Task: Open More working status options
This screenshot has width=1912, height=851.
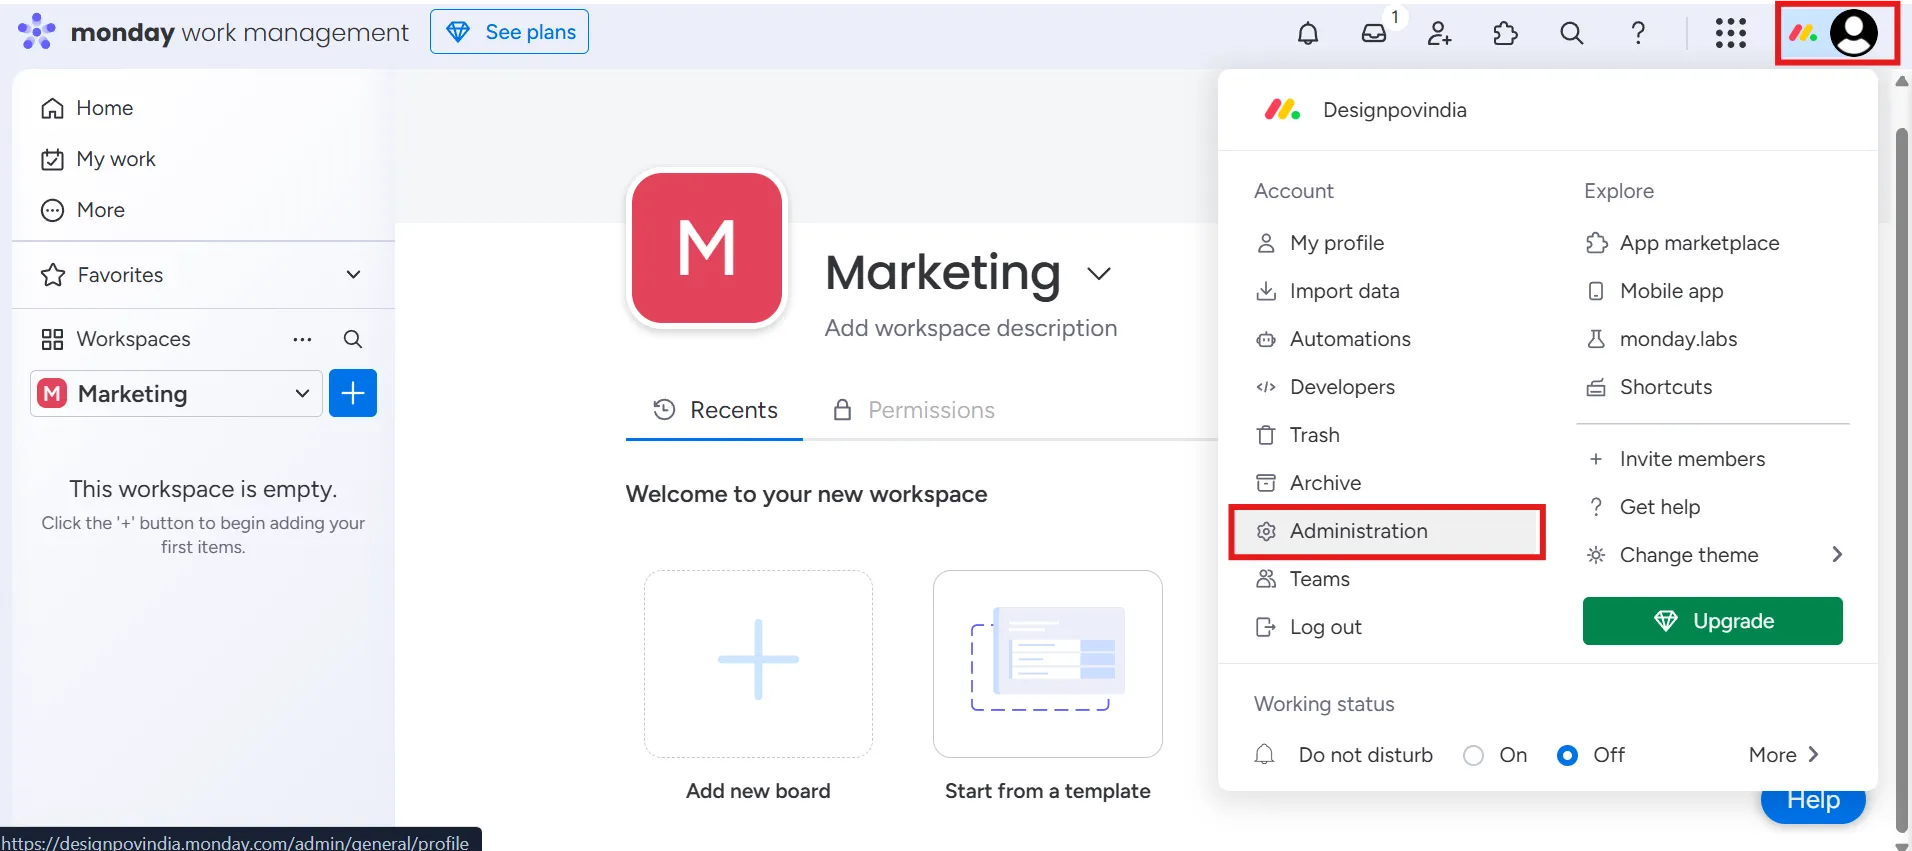Action: point(1784,755)
